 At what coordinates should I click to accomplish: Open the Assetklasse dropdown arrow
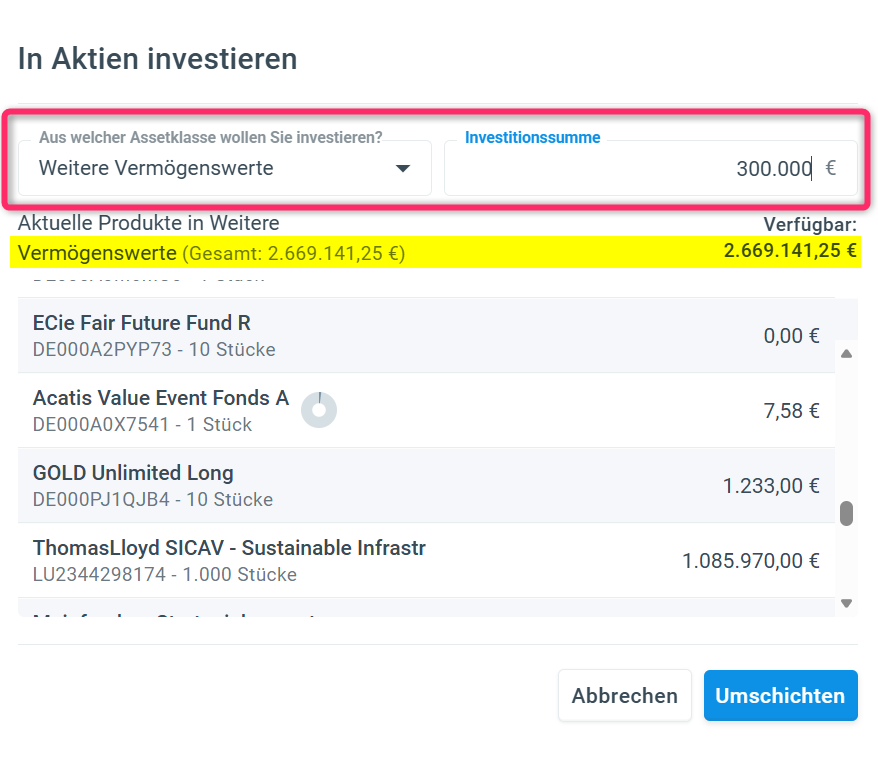pyautogui.click(x=403, y=169)
